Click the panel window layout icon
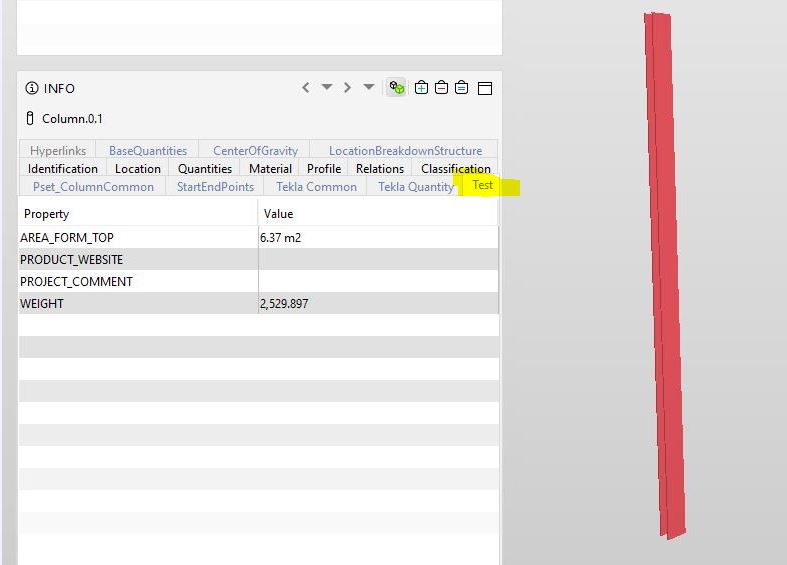The image size is (787, 565). pyautogui.click(x=485, y=88)
